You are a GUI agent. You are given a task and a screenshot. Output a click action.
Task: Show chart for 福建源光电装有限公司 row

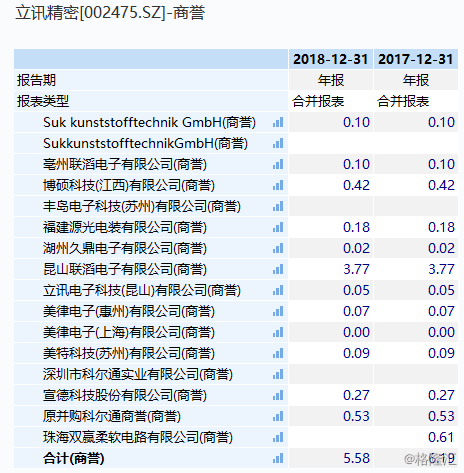click(x=278, y=227)
